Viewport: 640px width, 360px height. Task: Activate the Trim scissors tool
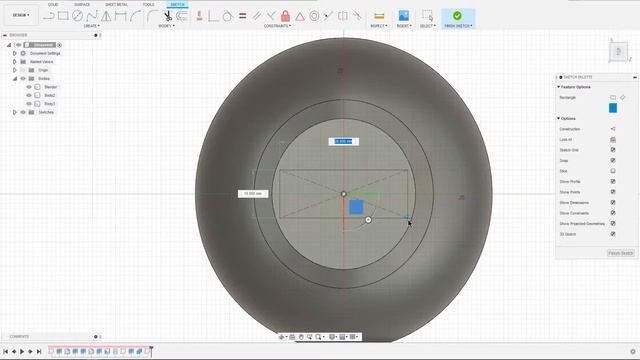pos(168,16)
